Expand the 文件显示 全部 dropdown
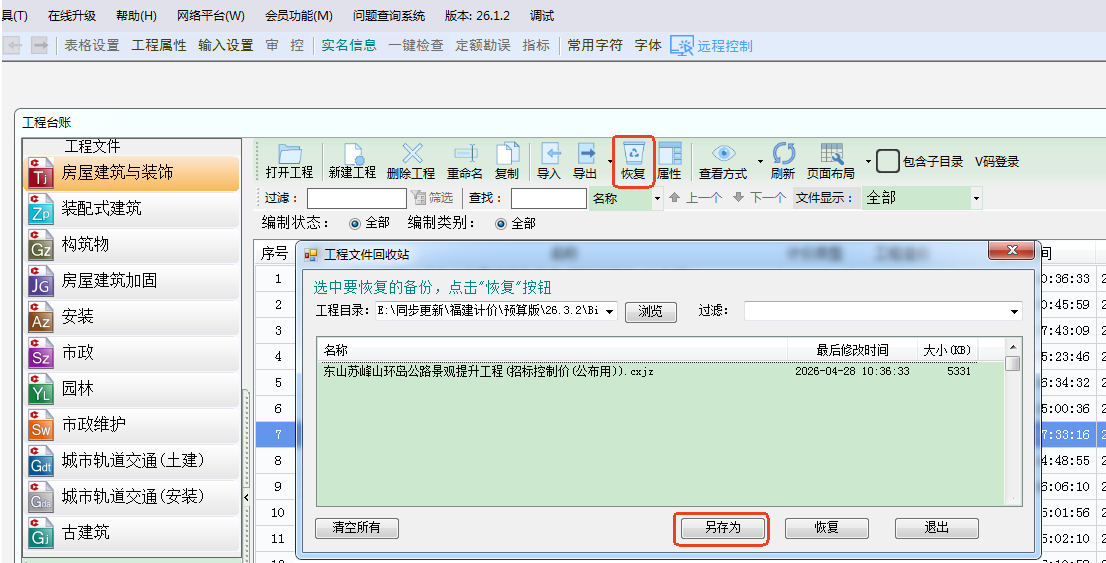 (x=976, y=198)
